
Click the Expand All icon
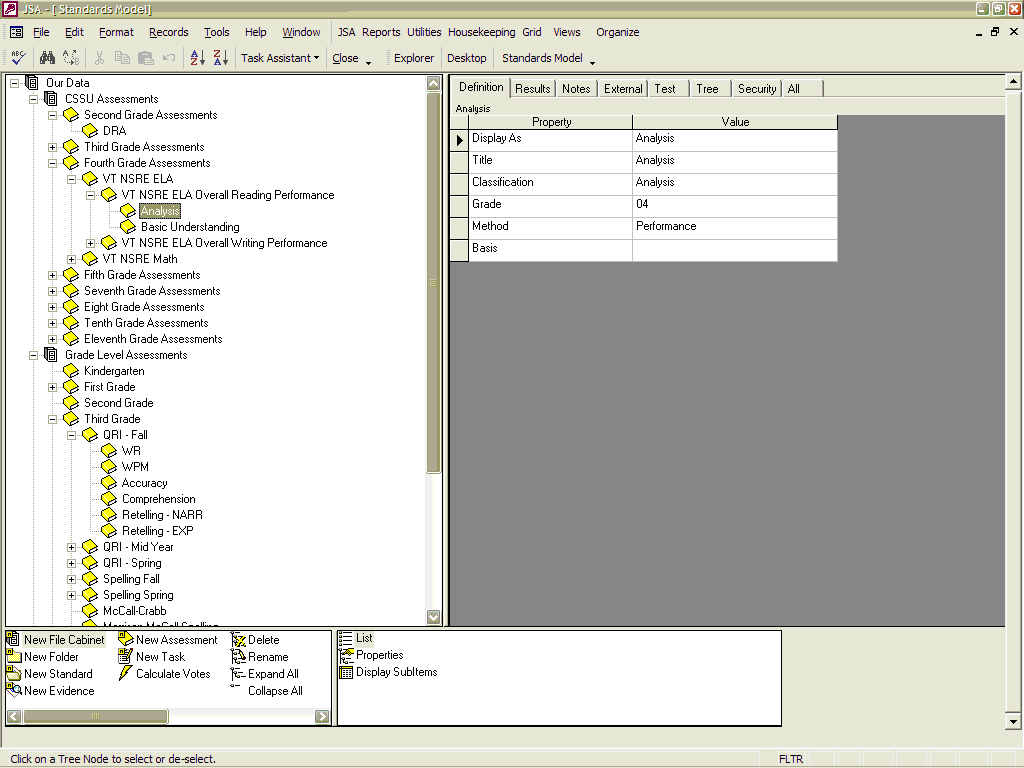(x=238, y=674)
